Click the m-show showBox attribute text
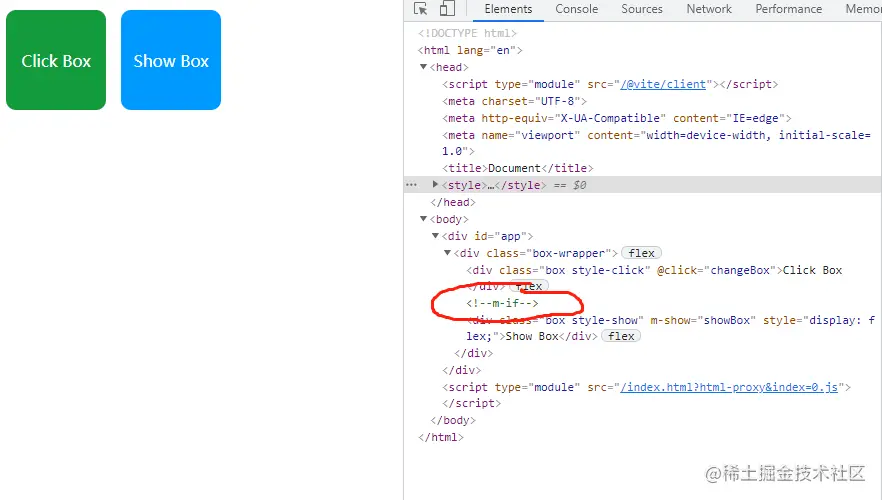Image resolution: width=882 pixels, height=500 pixels. point(703,320)
